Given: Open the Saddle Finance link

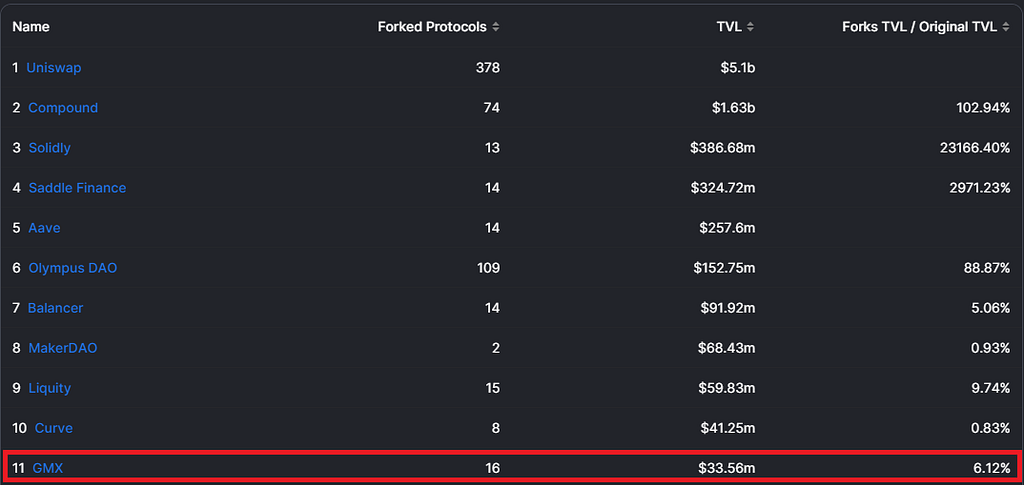Looking at the screenshot, I should (x=77, y=188).
